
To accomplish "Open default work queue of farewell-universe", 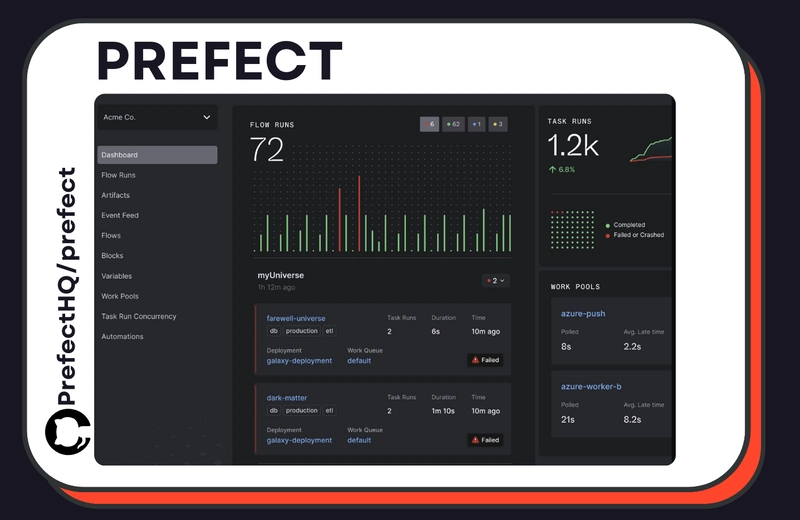I will (x=359, y=361).
